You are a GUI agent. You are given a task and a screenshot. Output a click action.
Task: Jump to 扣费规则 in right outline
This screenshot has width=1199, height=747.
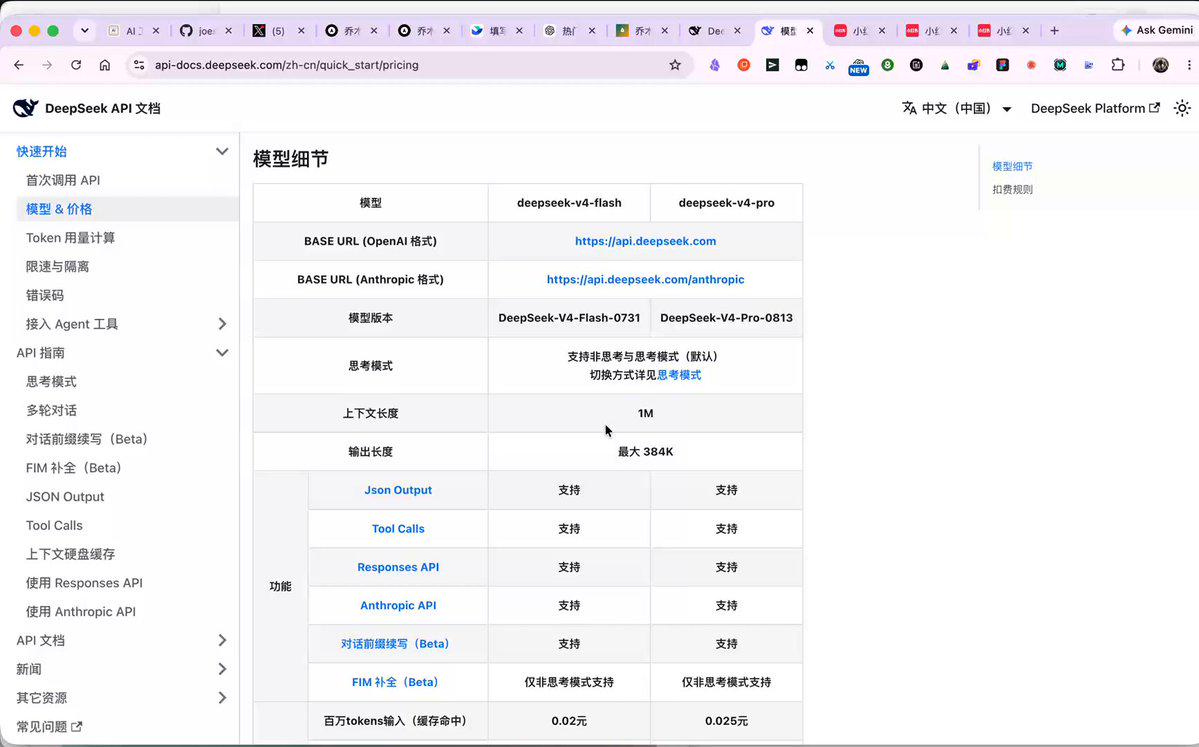1012,189
